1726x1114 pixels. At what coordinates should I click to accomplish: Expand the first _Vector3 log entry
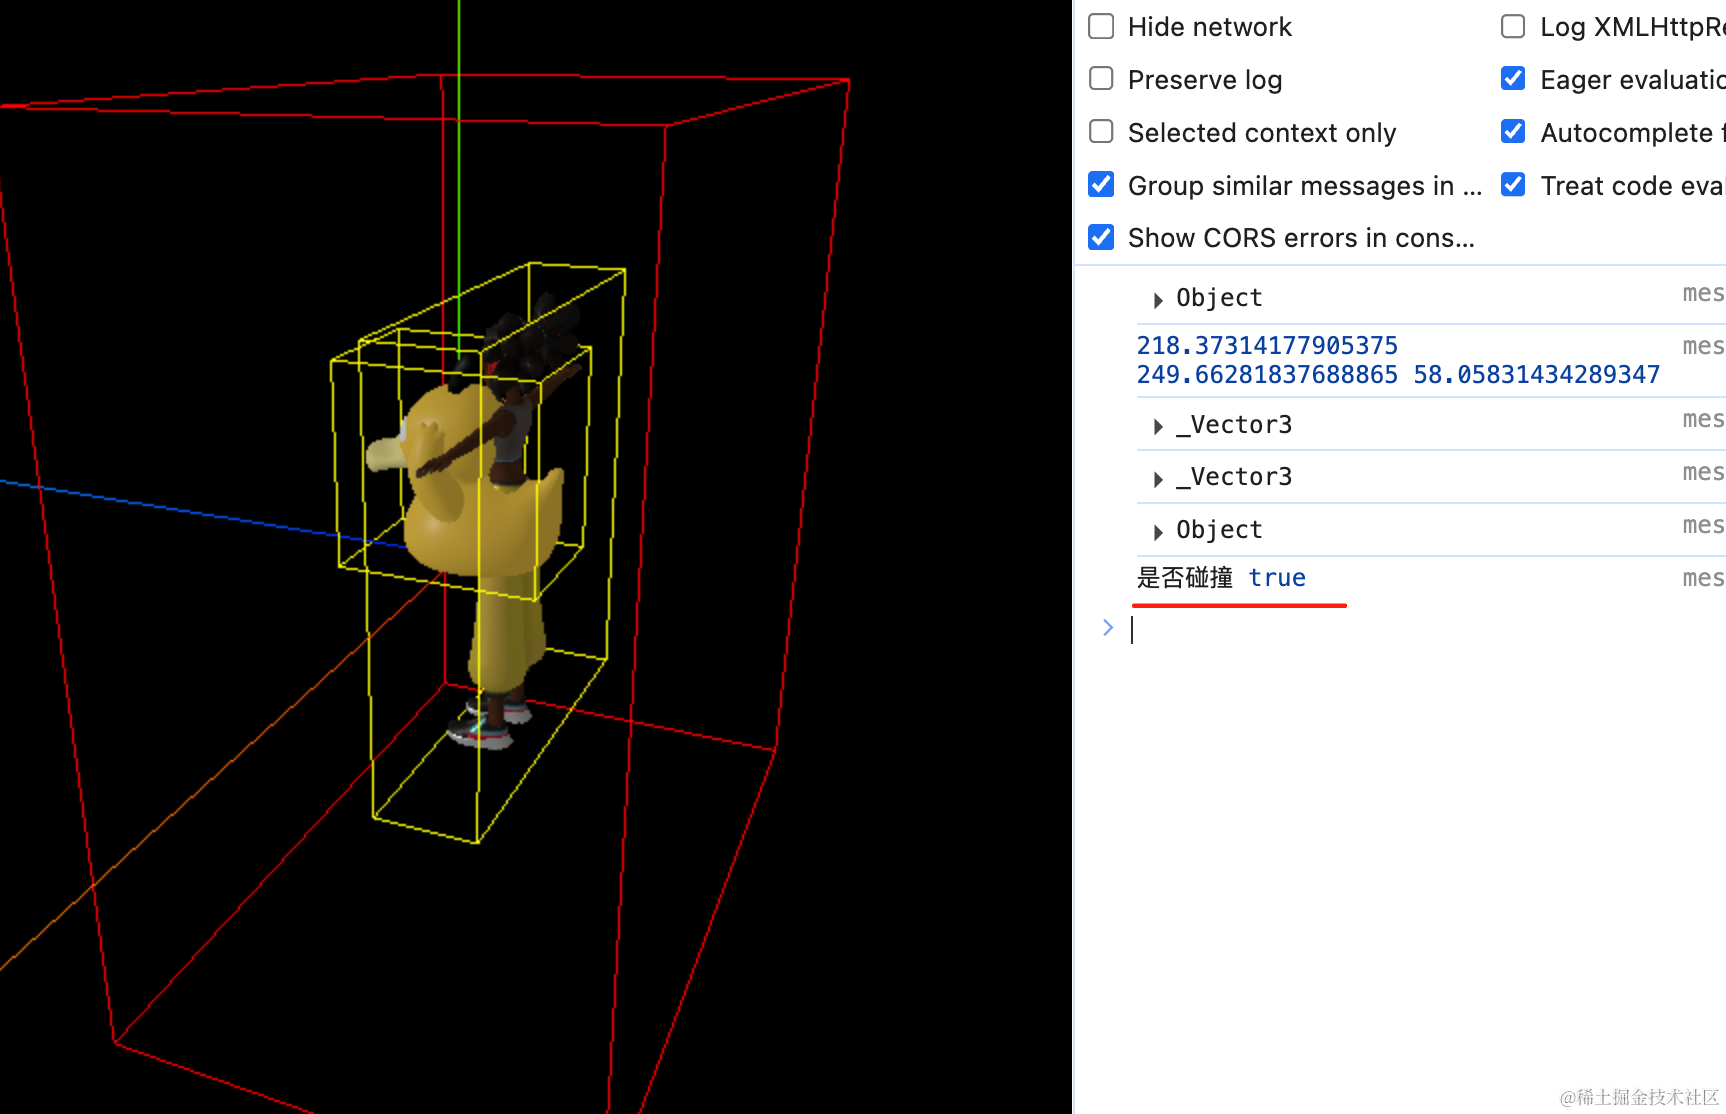[1158, 426]
